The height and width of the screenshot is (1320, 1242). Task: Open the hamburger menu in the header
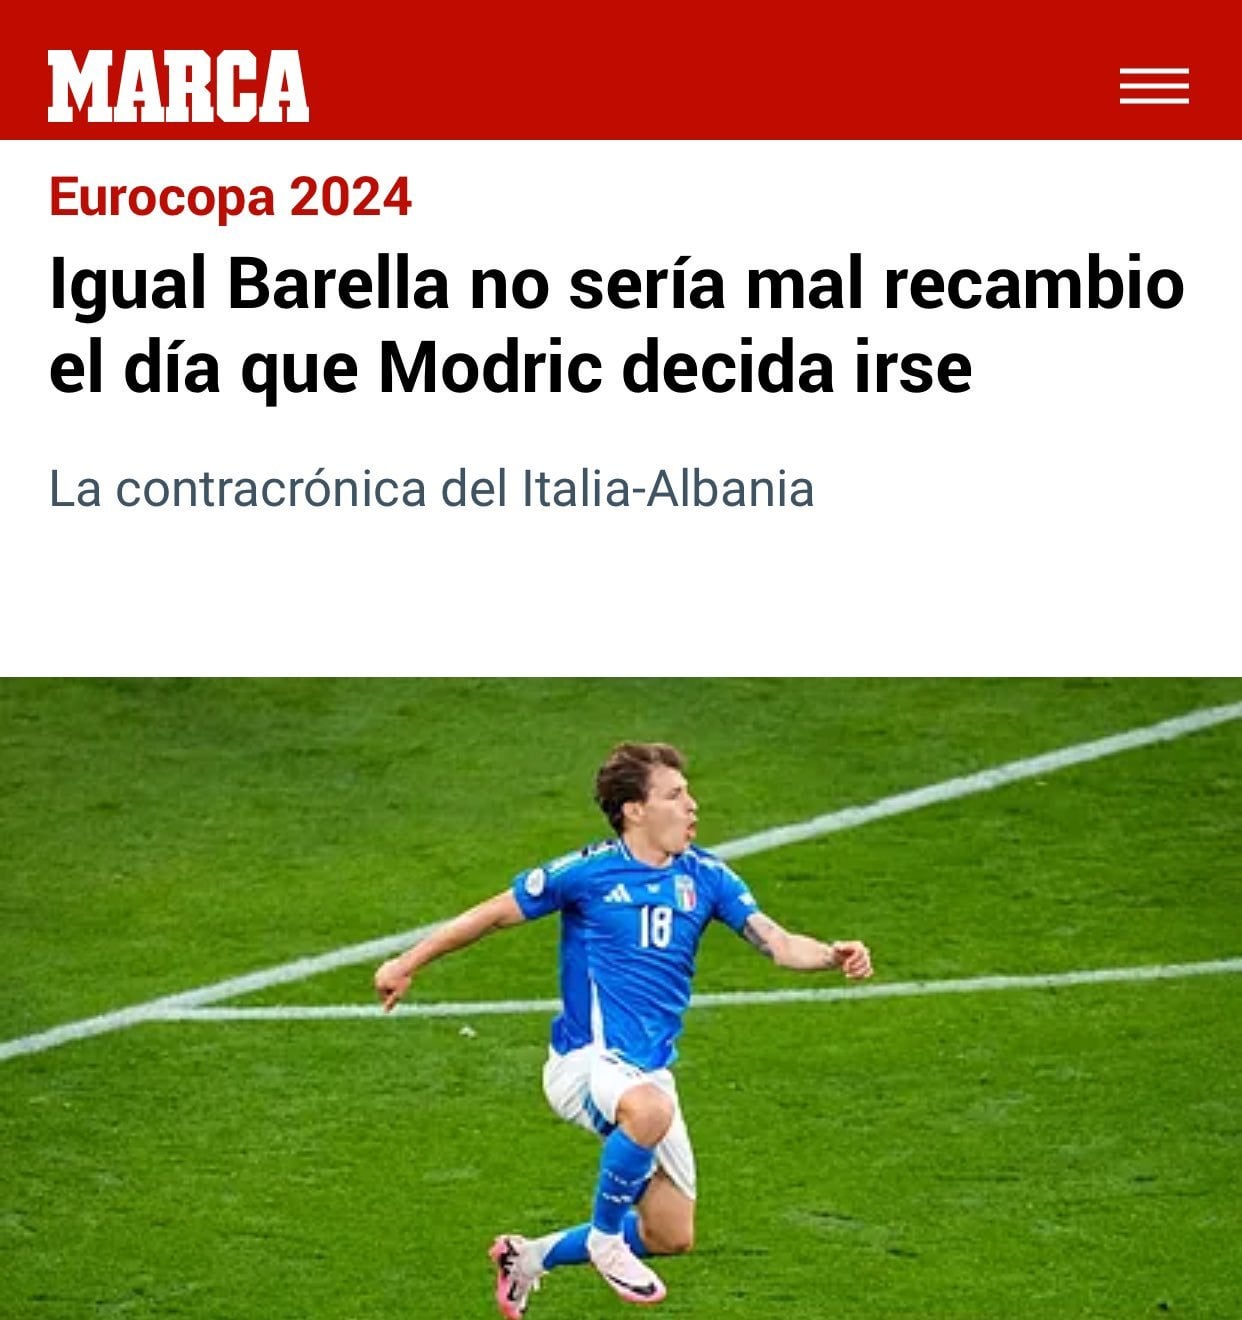[x=1154, y=86]
